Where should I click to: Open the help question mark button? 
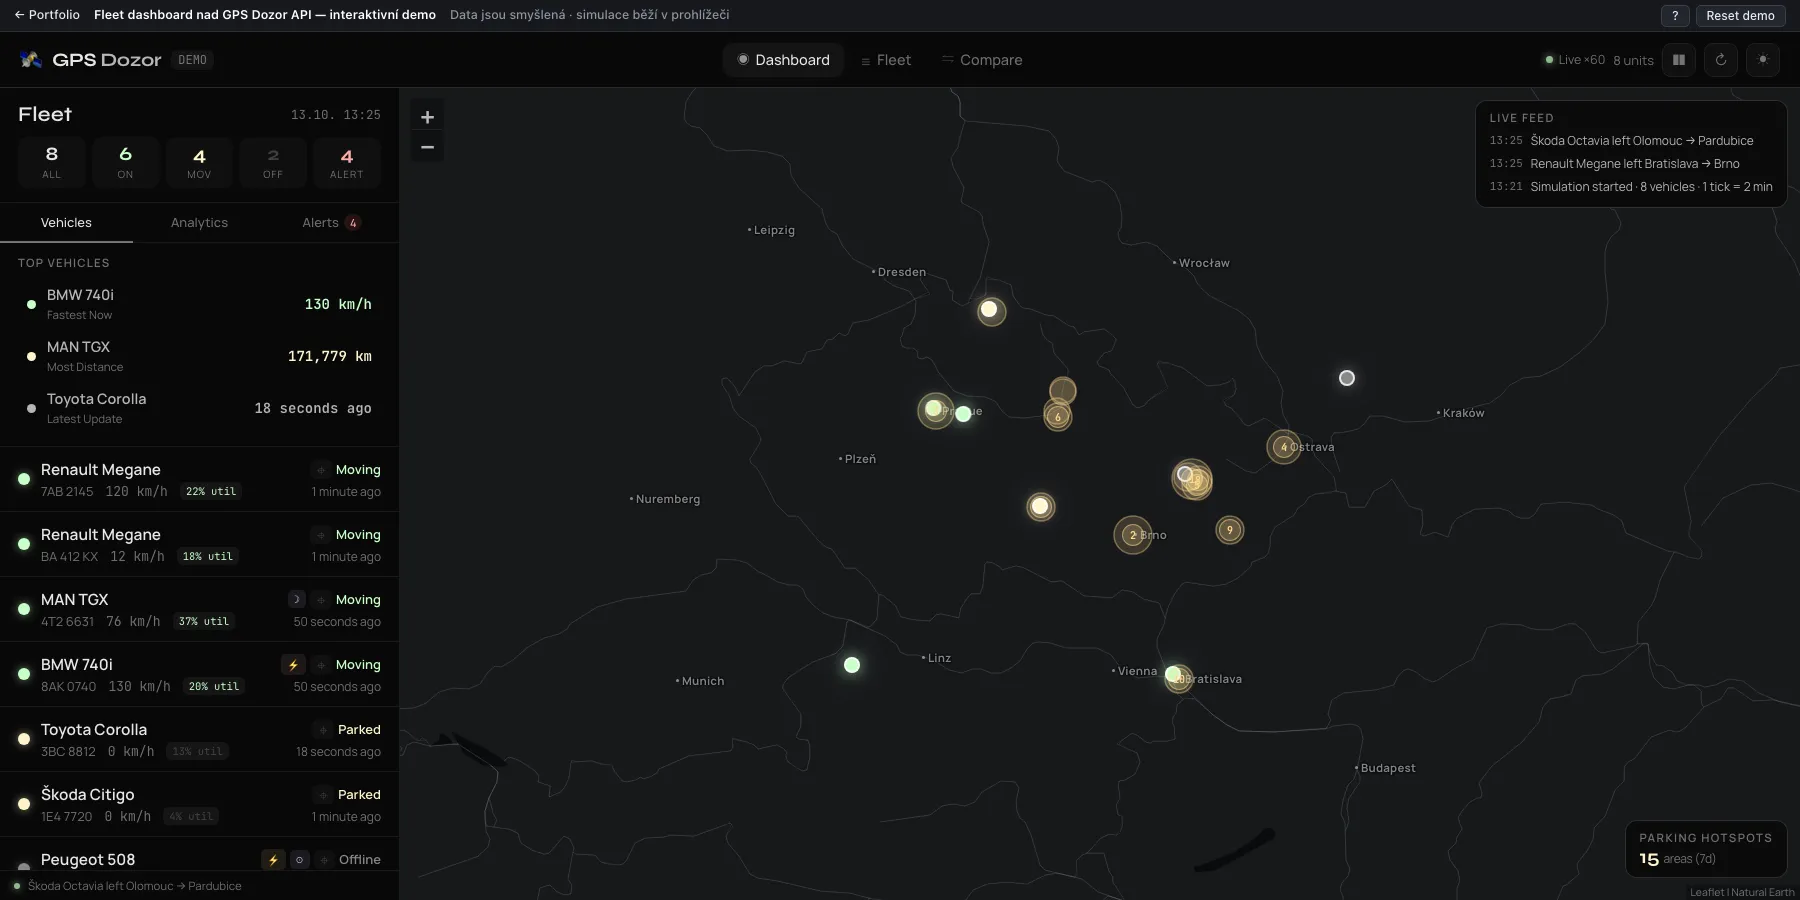1675,15
